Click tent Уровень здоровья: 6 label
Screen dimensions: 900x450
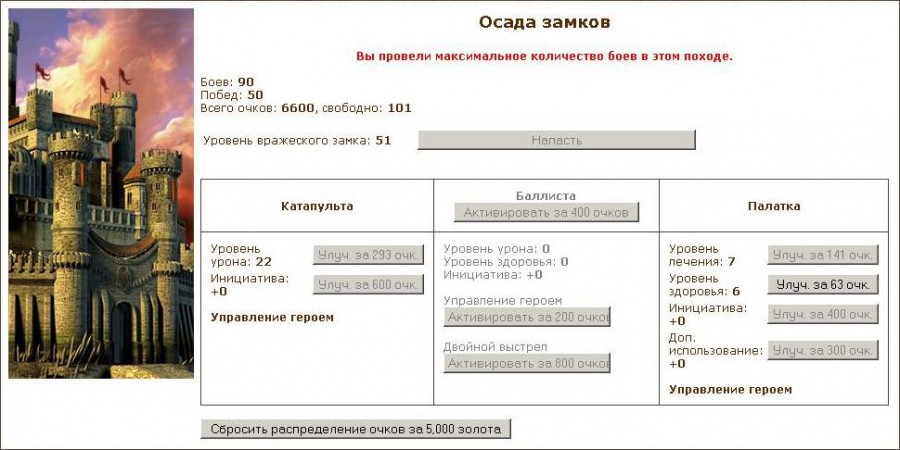(x=704, y=285)
